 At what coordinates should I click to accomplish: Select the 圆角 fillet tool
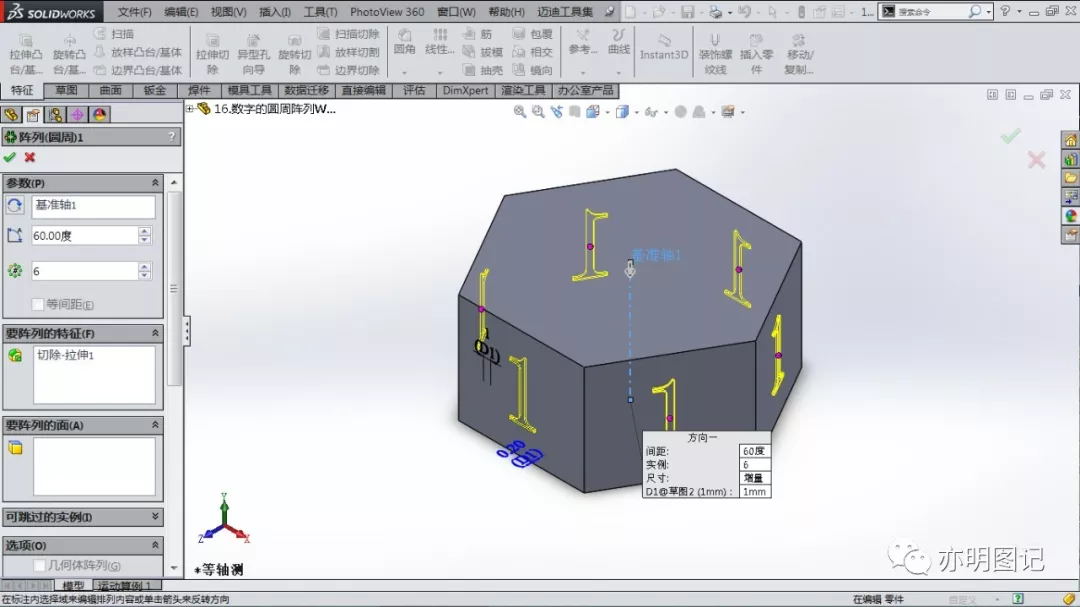click(404, 41)
